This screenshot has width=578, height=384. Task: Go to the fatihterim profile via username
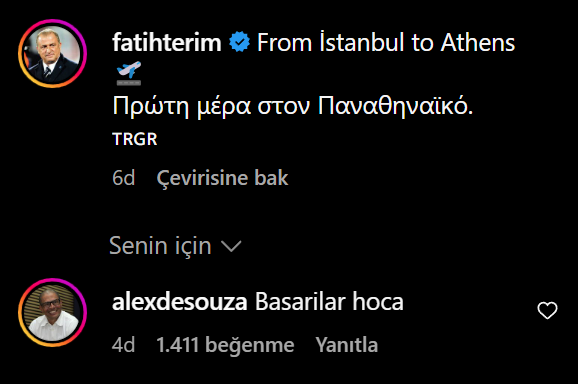coord(167,42)
